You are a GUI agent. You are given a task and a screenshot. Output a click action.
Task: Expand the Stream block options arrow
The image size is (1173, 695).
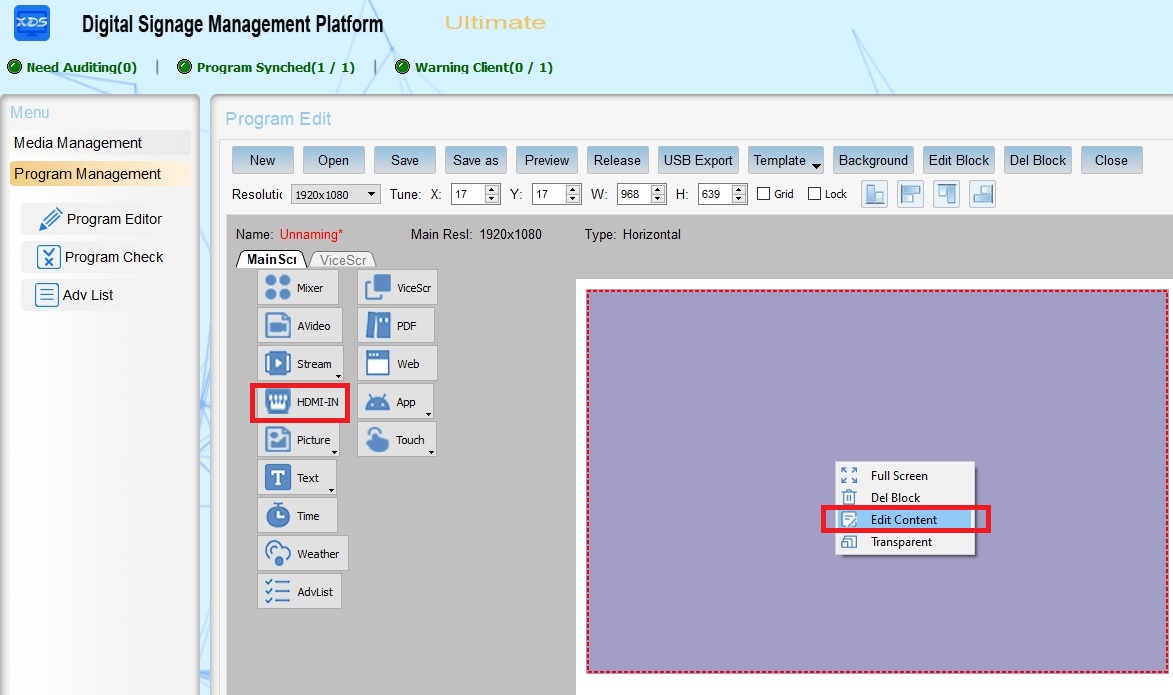pyautogui.click(x=338, y=376)
